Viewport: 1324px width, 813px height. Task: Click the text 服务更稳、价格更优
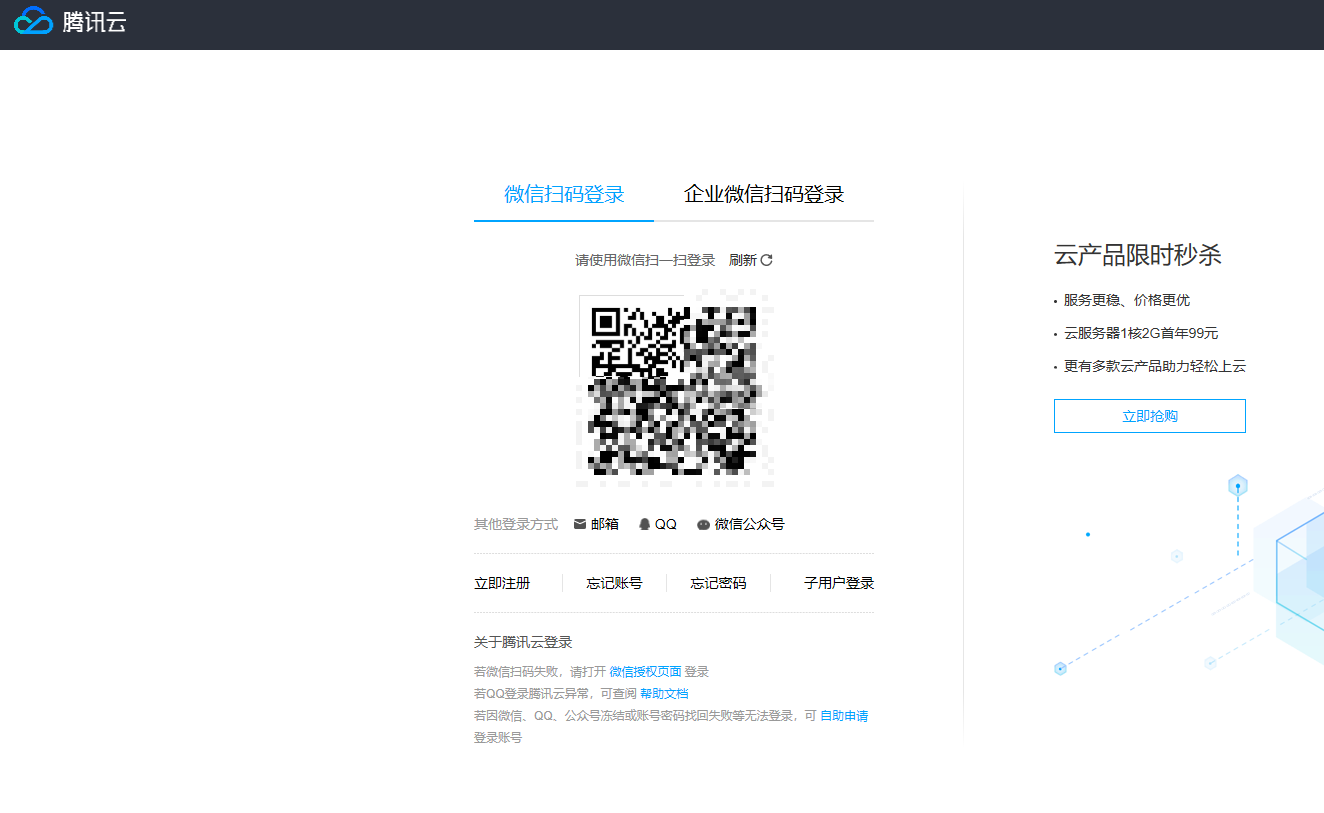(x=1127, y=300)
